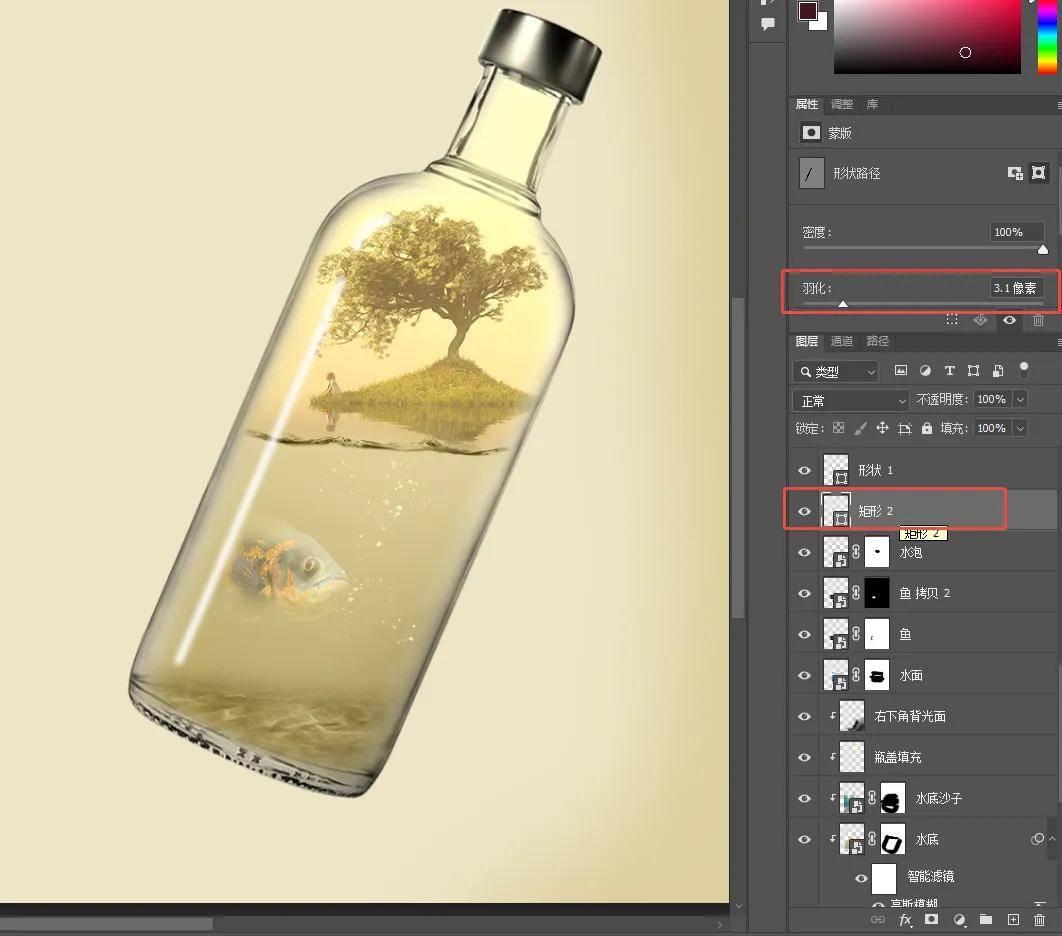Click the add layer mask icon
1062x936 pixels.
tap(931, 919)
